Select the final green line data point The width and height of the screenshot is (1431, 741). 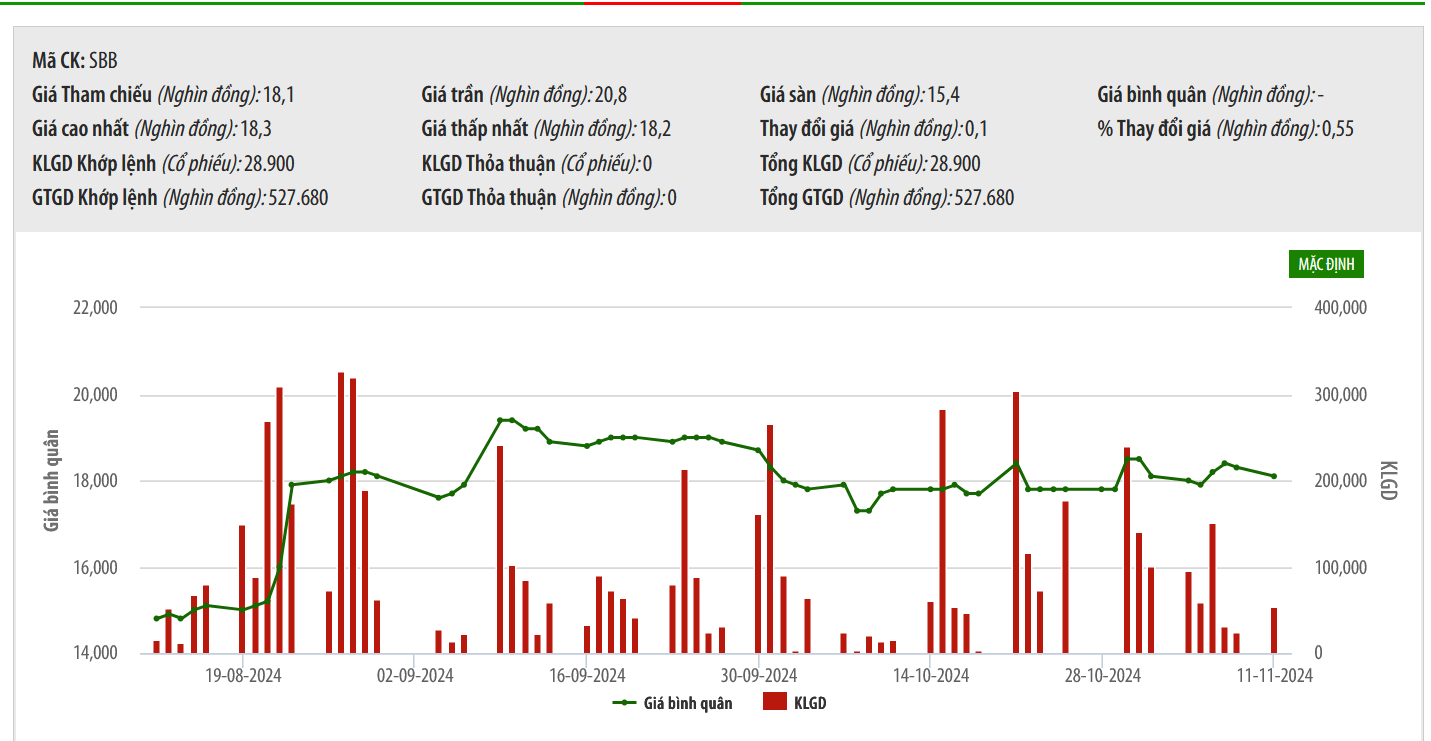pos(1274,476)
